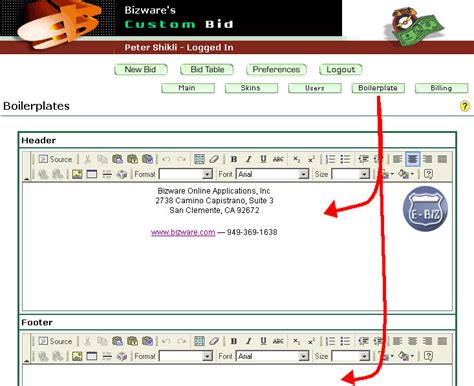
Task: Toggle Source view in Header editor
Action: (x=55, y=159)
